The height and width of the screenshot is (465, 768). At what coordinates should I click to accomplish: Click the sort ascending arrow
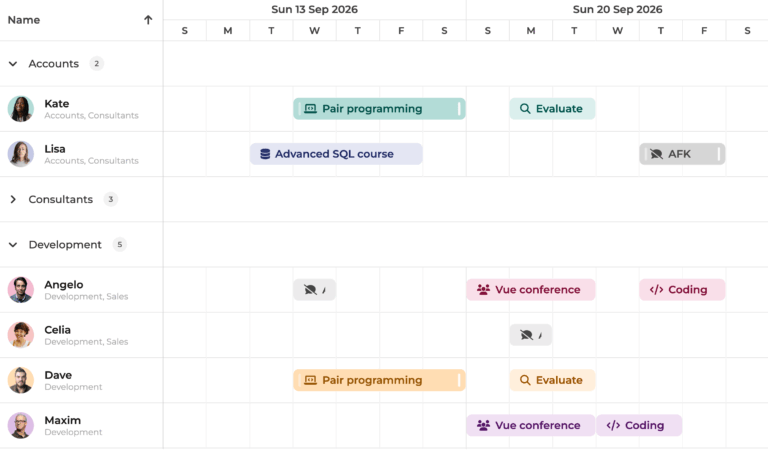(148, 20)
